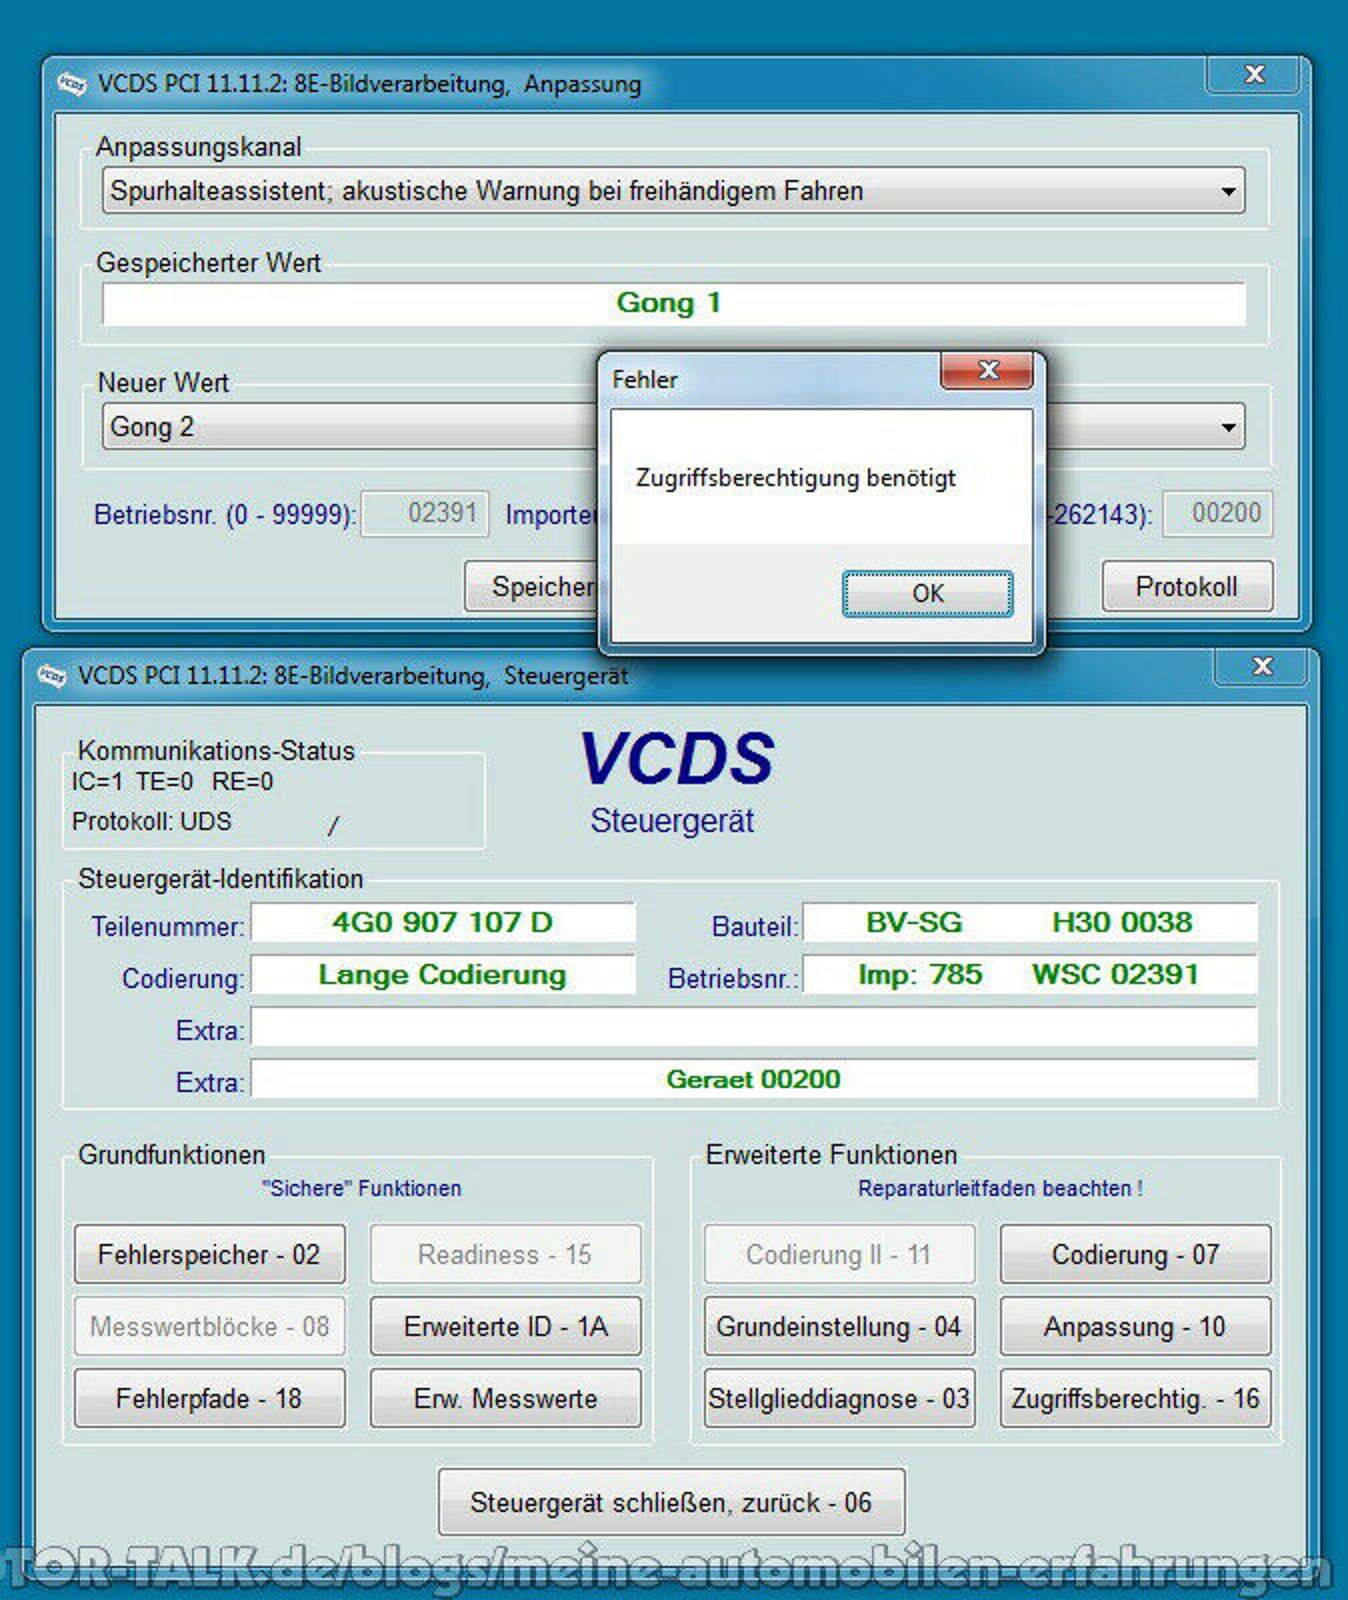Open Readiness - 15
Viewport: 1348px width, 1600px height.
(505, 1254)
